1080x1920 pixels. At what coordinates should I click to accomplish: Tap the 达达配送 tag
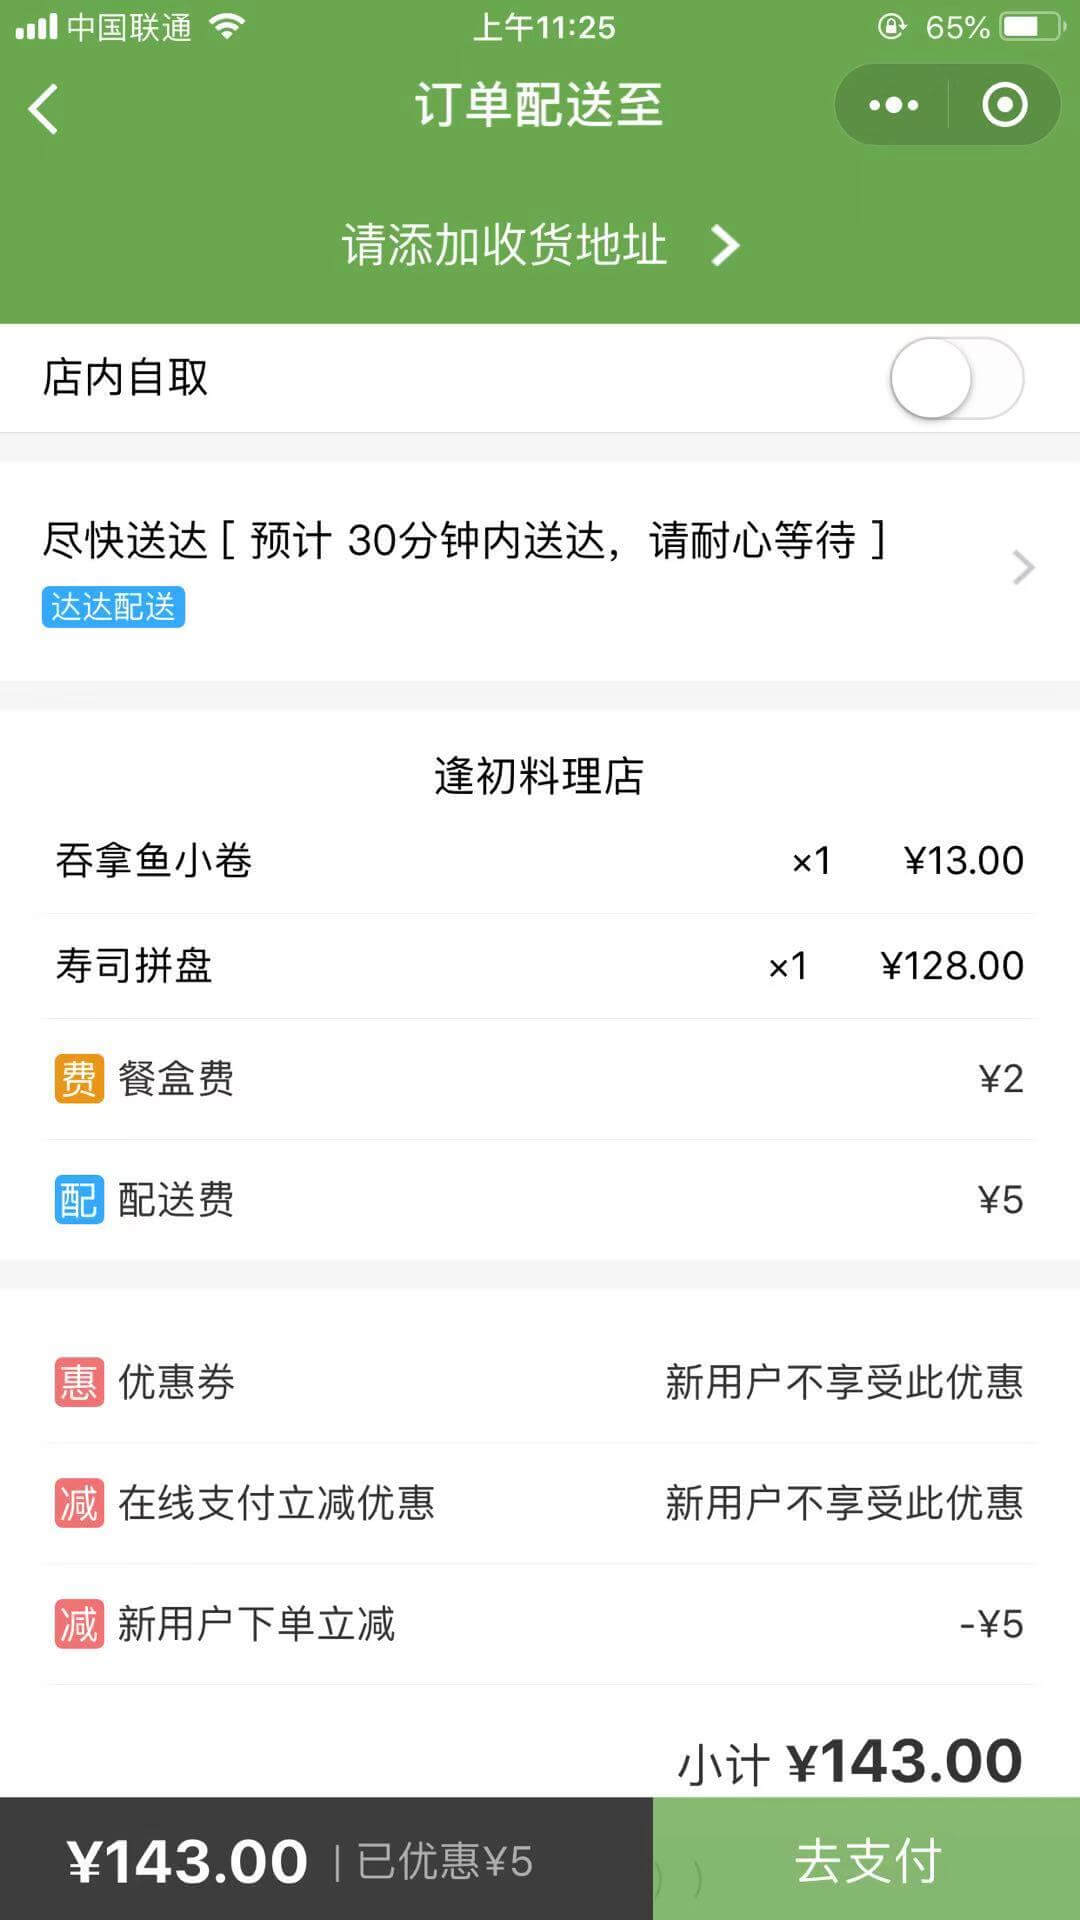(113, 607)
